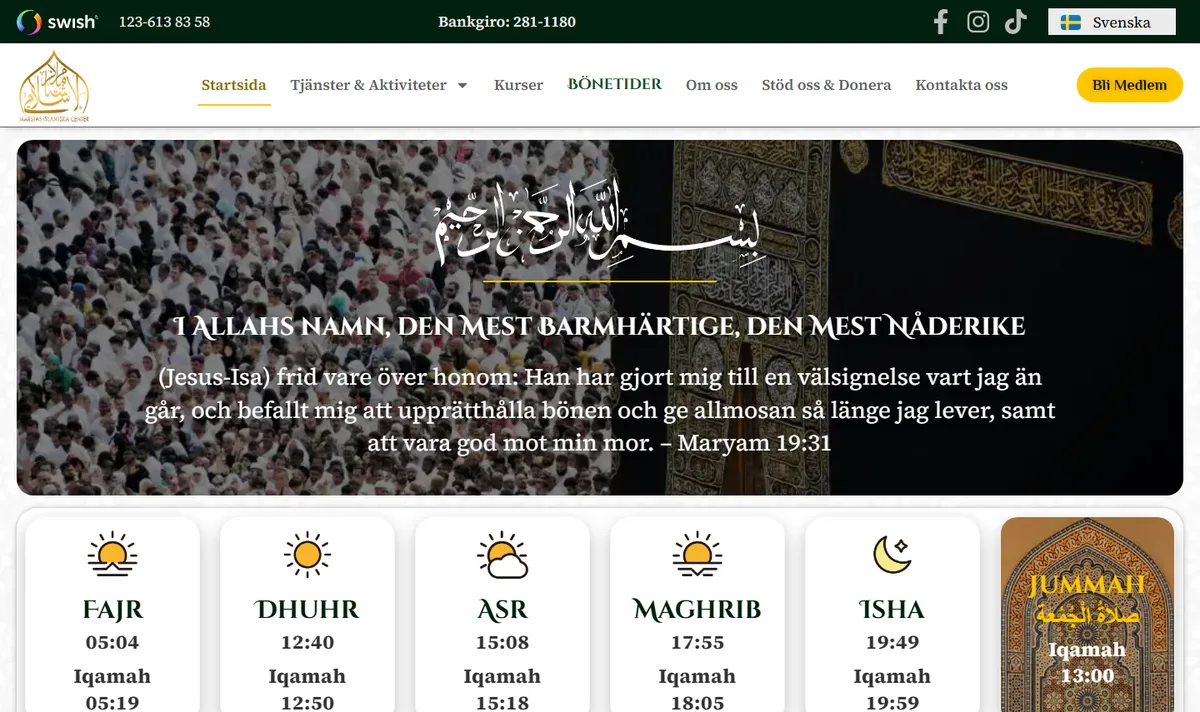Click the Jummah Iqamah time 13:00
This screenshot has width=1200, height=712.
[x=1087, y=676]
